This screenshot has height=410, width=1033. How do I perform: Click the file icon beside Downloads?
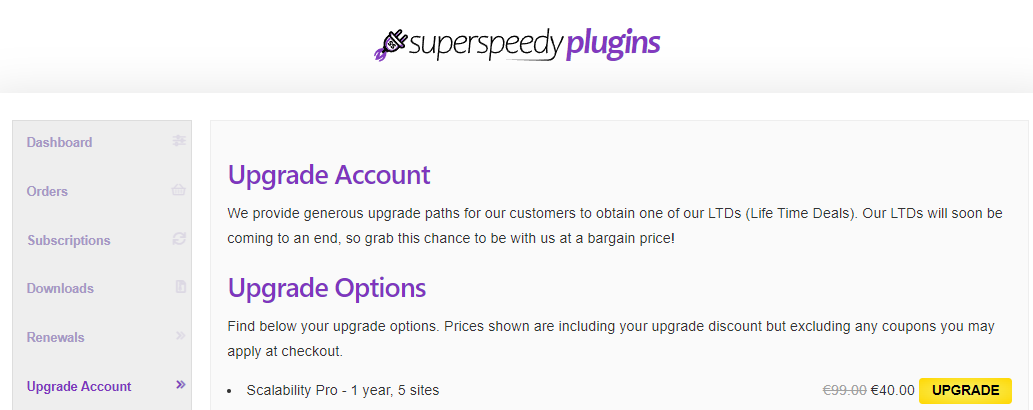pos(181,287)
